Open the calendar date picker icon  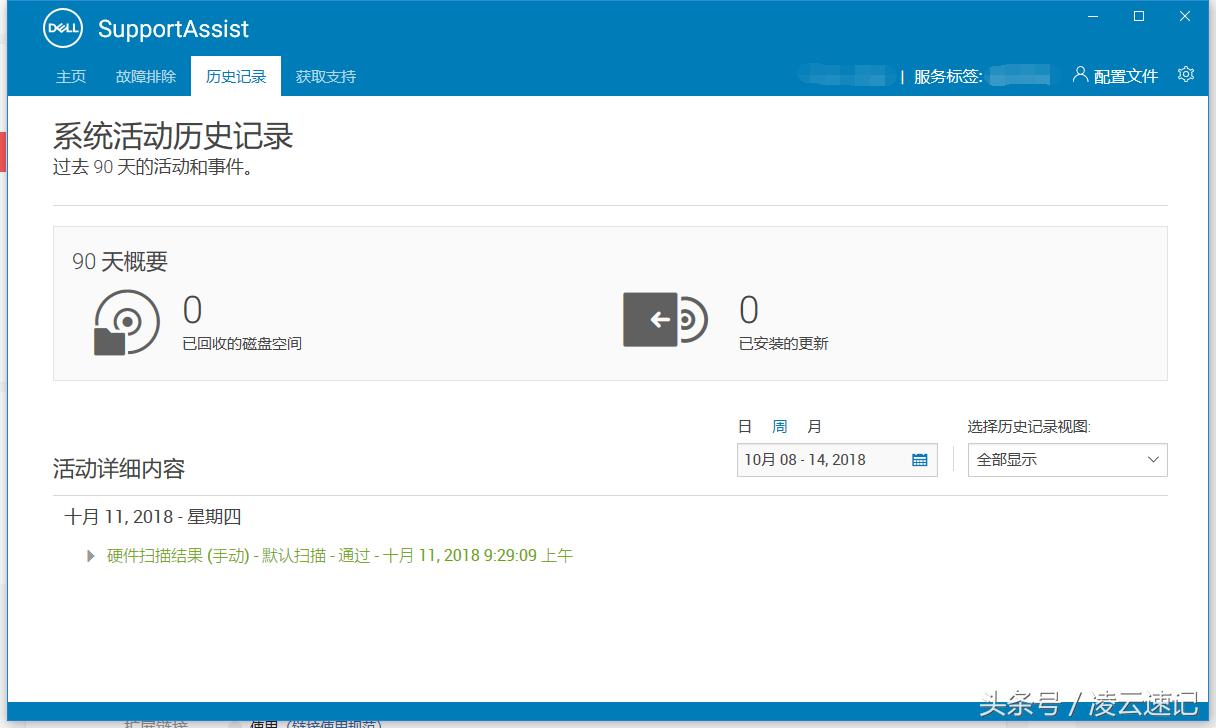click(x=920, y=459)
